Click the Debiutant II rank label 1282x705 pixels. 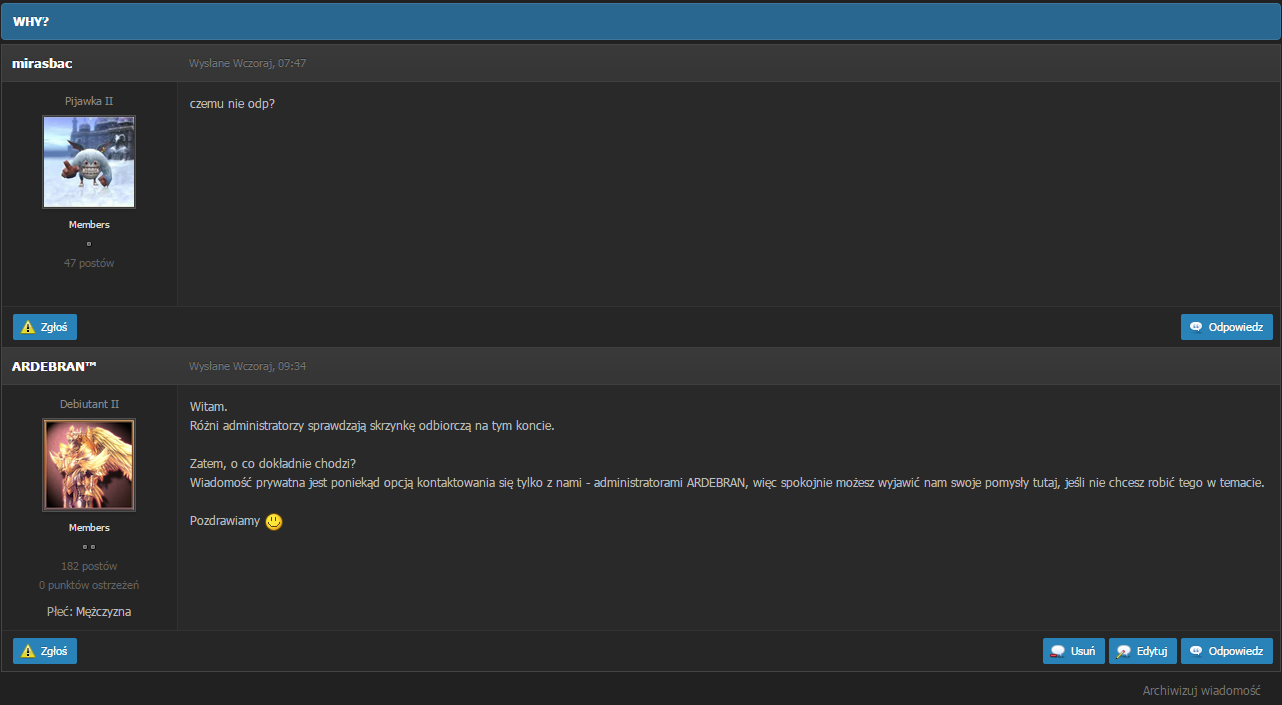tap(89, 404)
